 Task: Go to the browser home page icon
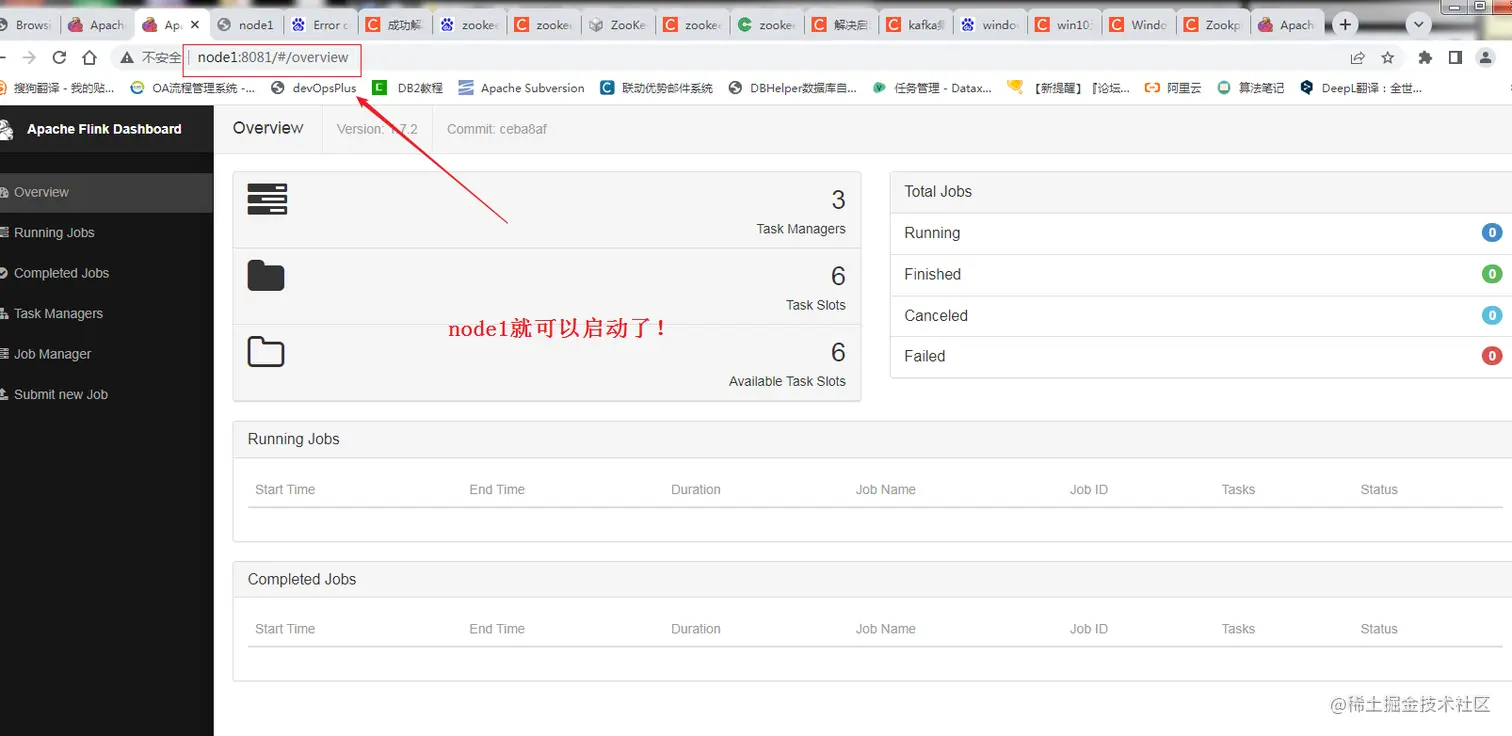90,58
